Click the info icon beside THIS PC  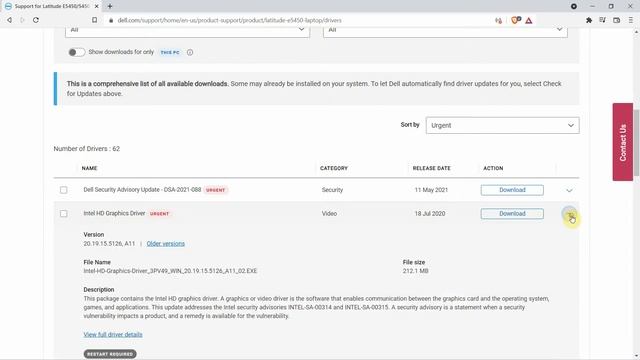pos(190,52)
